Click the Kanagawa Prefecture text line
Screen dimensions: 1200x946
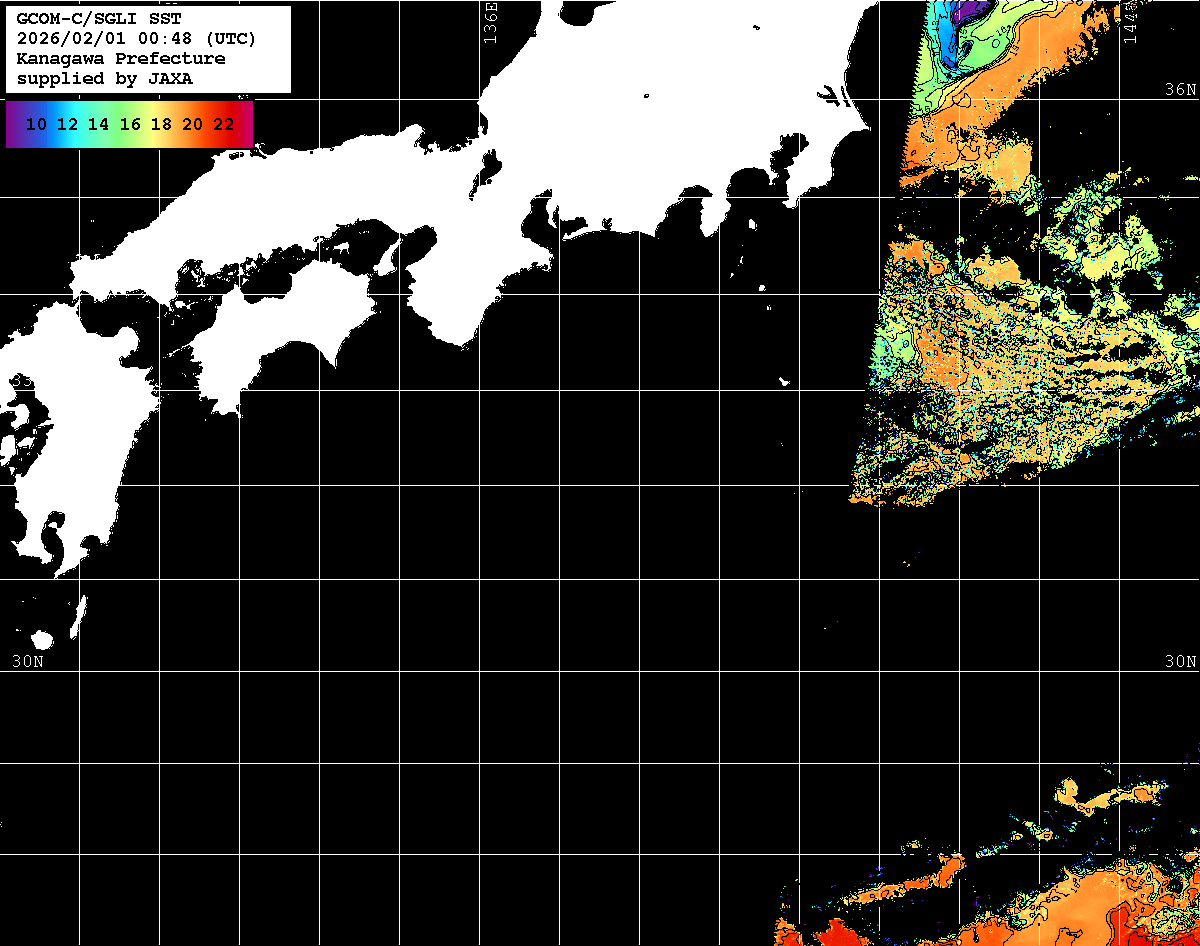pos(121,59)
